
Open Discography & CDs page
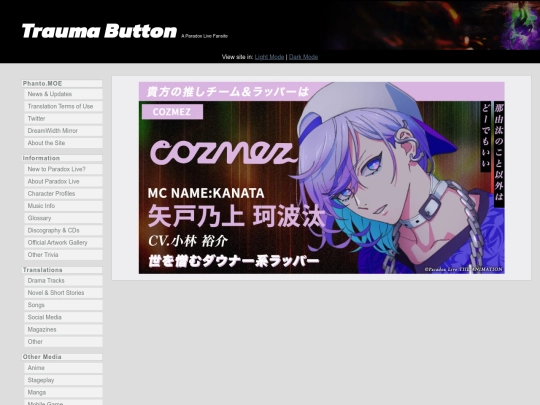(x=63, y=230)
